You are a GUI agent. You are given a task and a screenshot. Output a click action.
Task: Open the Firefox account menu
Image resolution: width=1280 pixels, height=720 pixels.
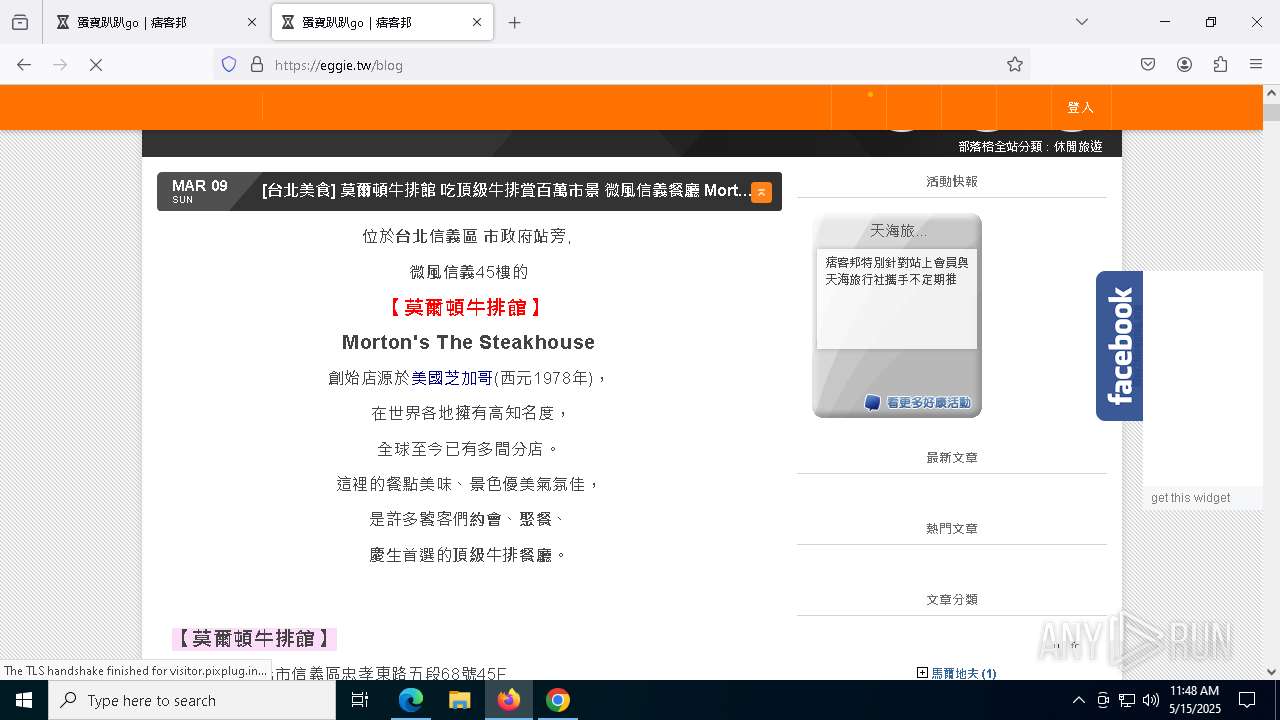click(x=1184, y=64)
